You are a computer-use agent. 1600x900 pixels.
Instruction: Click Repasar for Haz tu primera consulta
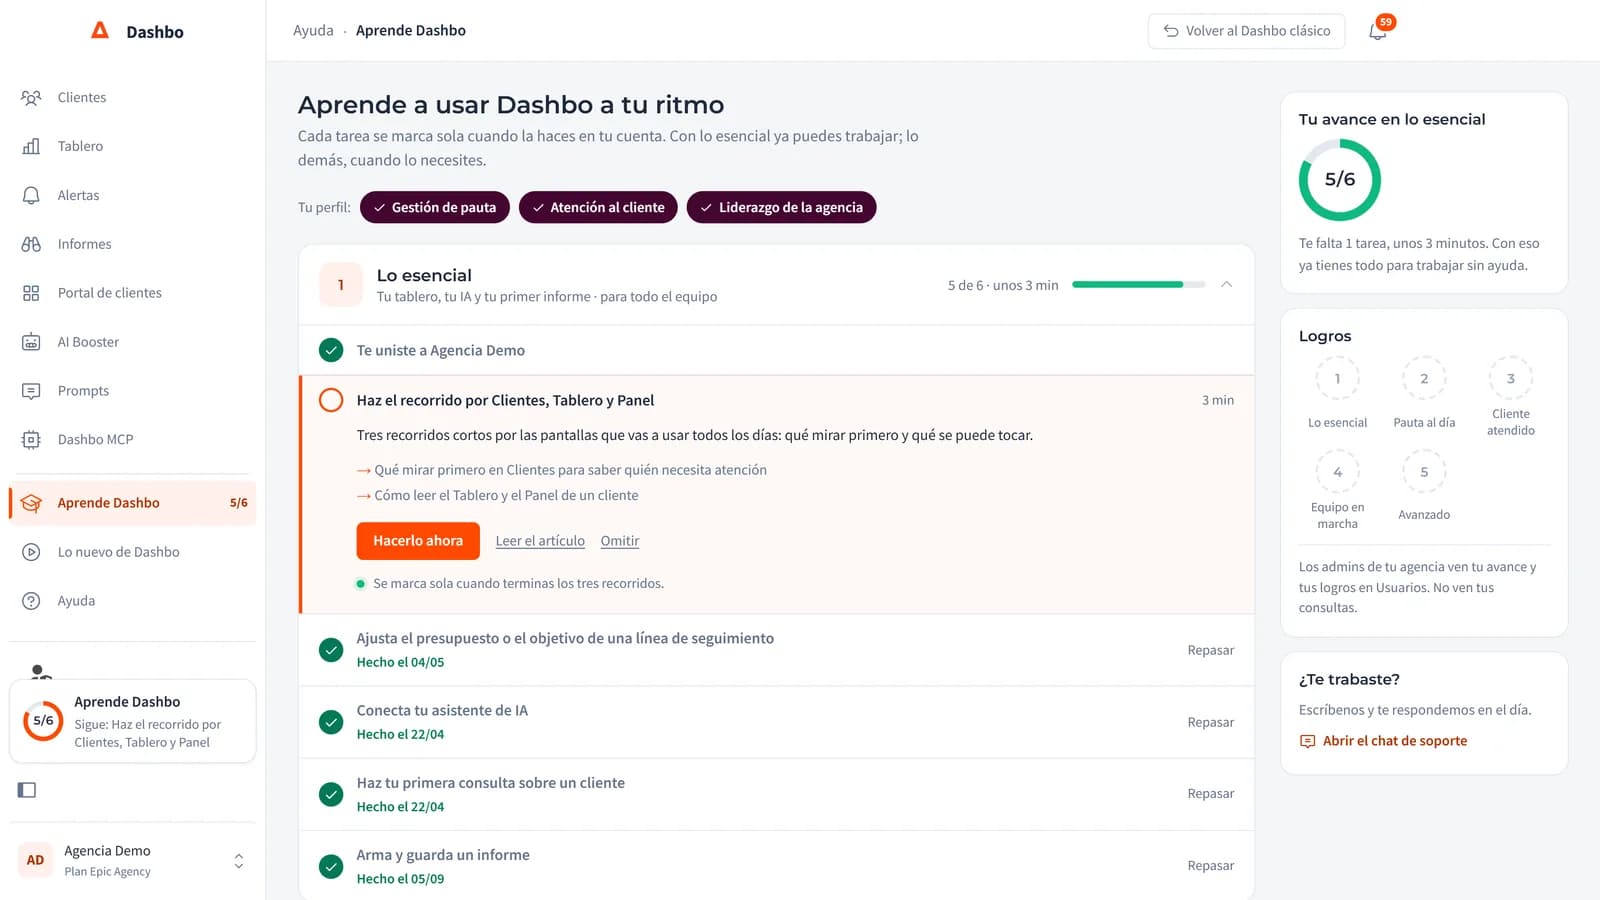(x=1211, y=794)
